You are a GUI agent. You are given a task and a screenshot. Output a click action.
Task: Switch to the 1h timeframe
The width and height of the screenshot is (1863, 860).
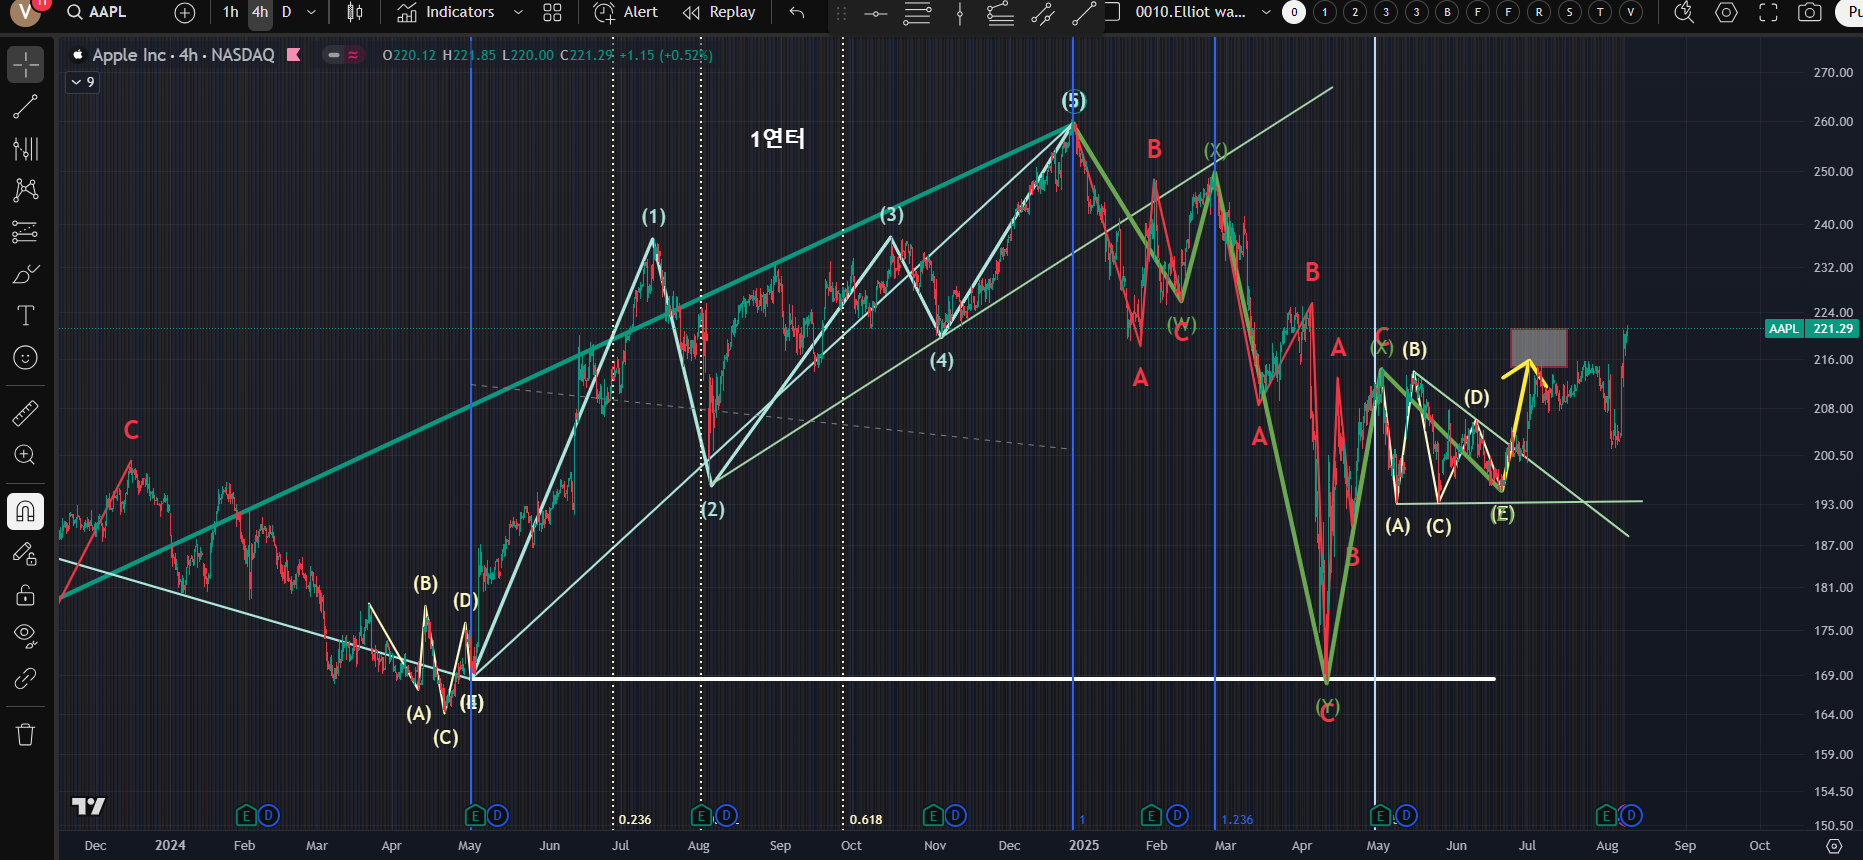(230, 13)
